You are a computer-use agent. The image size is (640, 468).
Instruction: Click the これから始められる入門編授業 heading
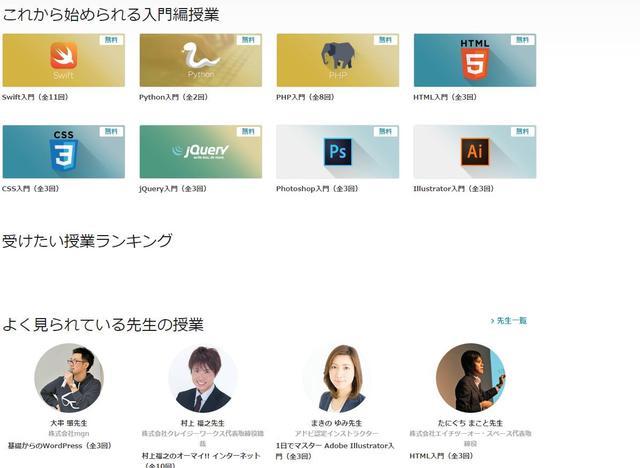(x=111, y=15)
